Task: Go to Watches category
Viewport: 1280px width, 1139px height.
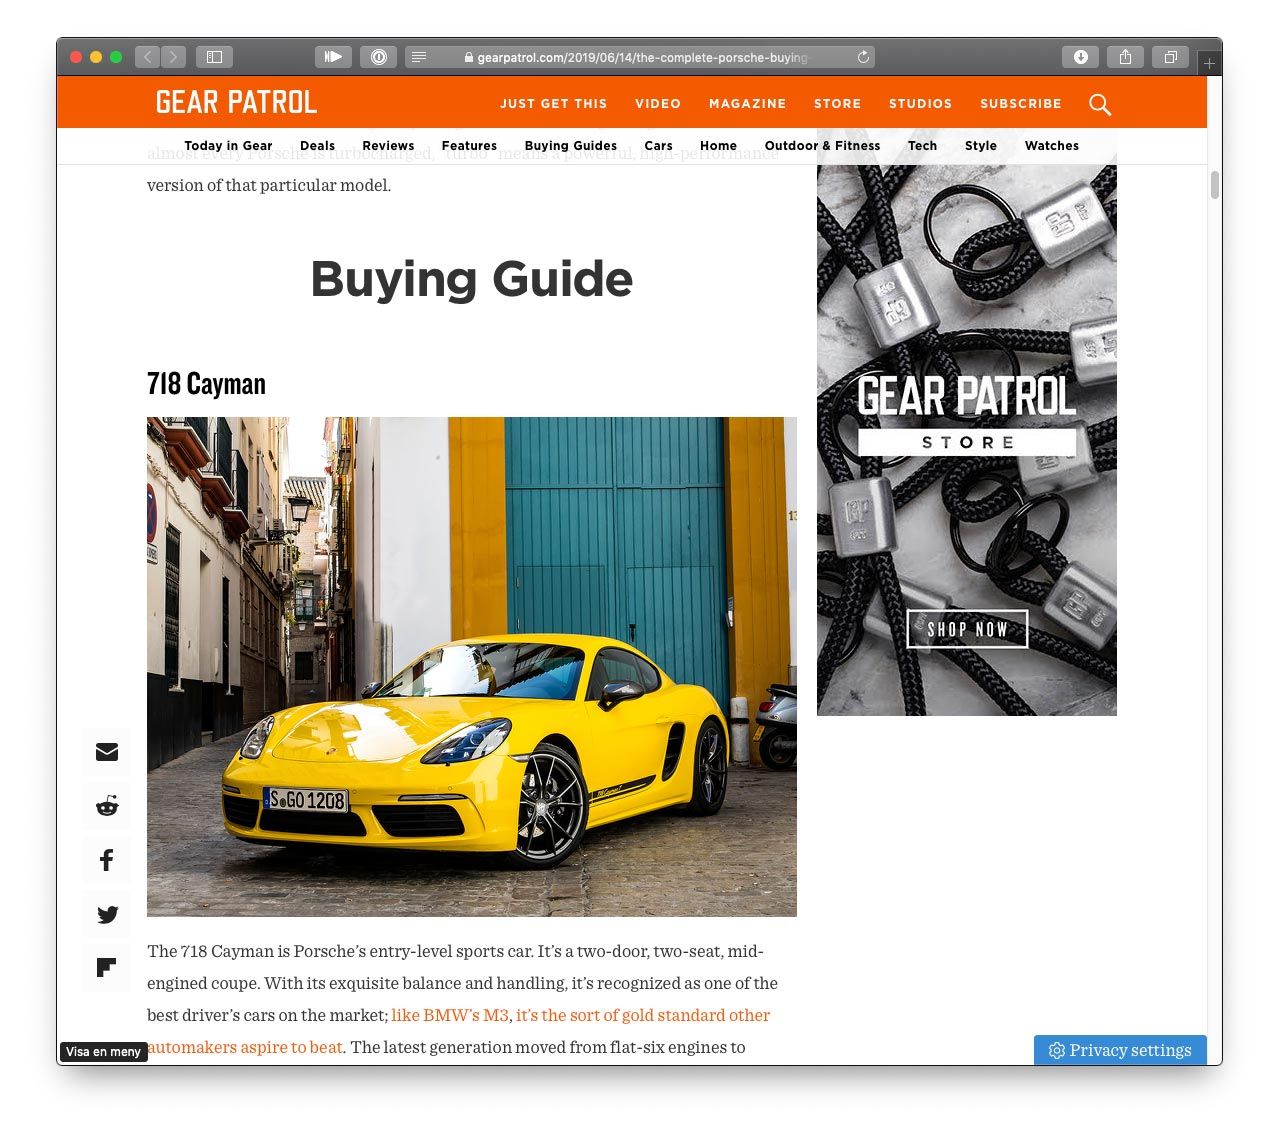Action: click(x=1051, y=146)
